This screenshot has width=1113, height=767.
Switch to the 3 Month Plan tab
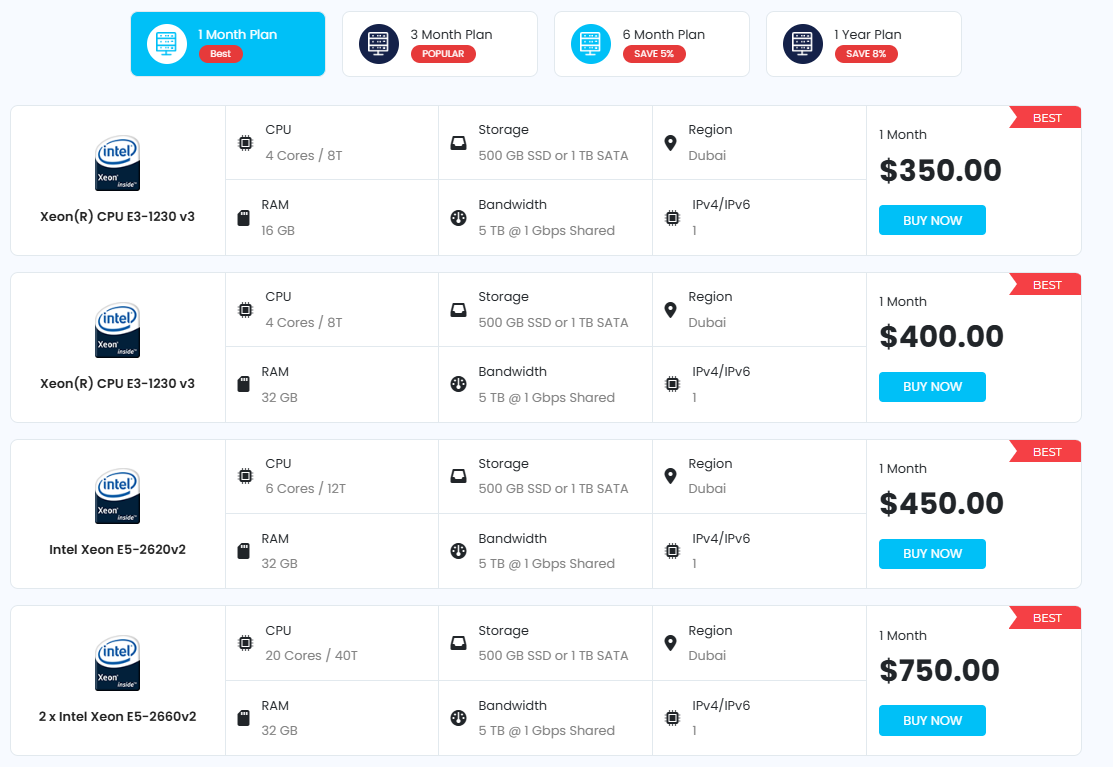[439, 44]
